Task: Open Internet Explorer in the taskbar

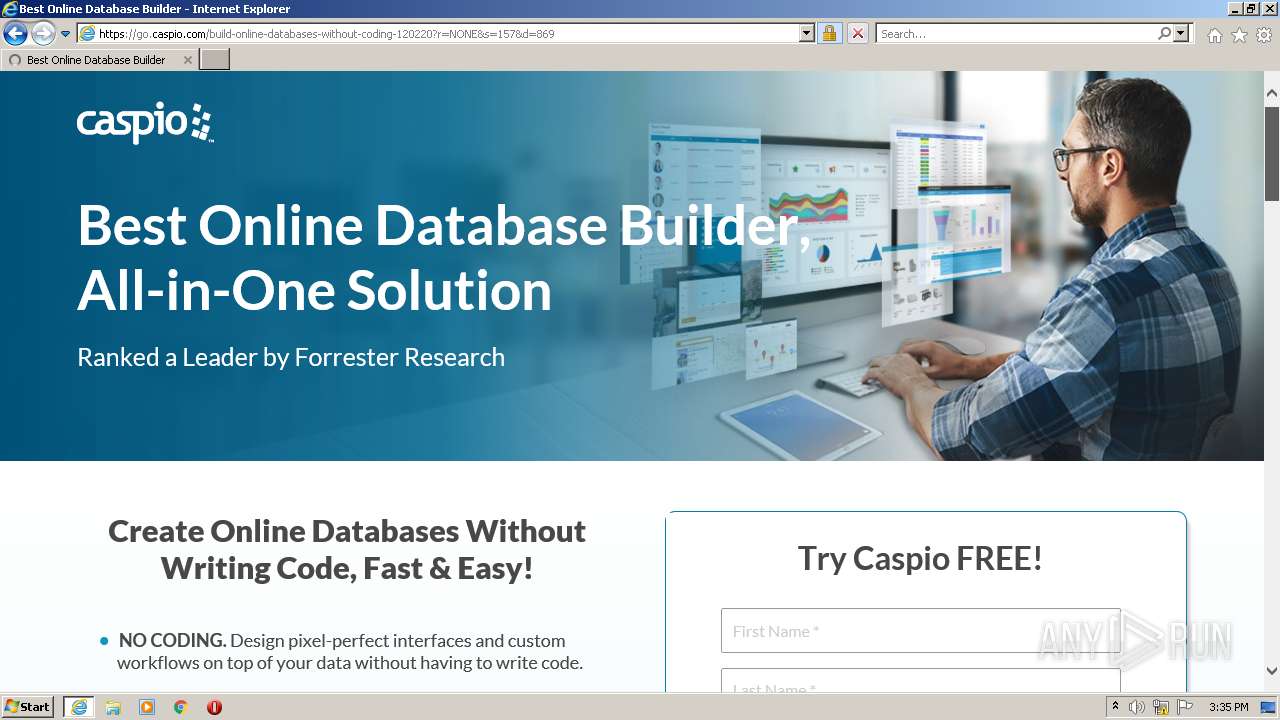Action: pos(79,707)
